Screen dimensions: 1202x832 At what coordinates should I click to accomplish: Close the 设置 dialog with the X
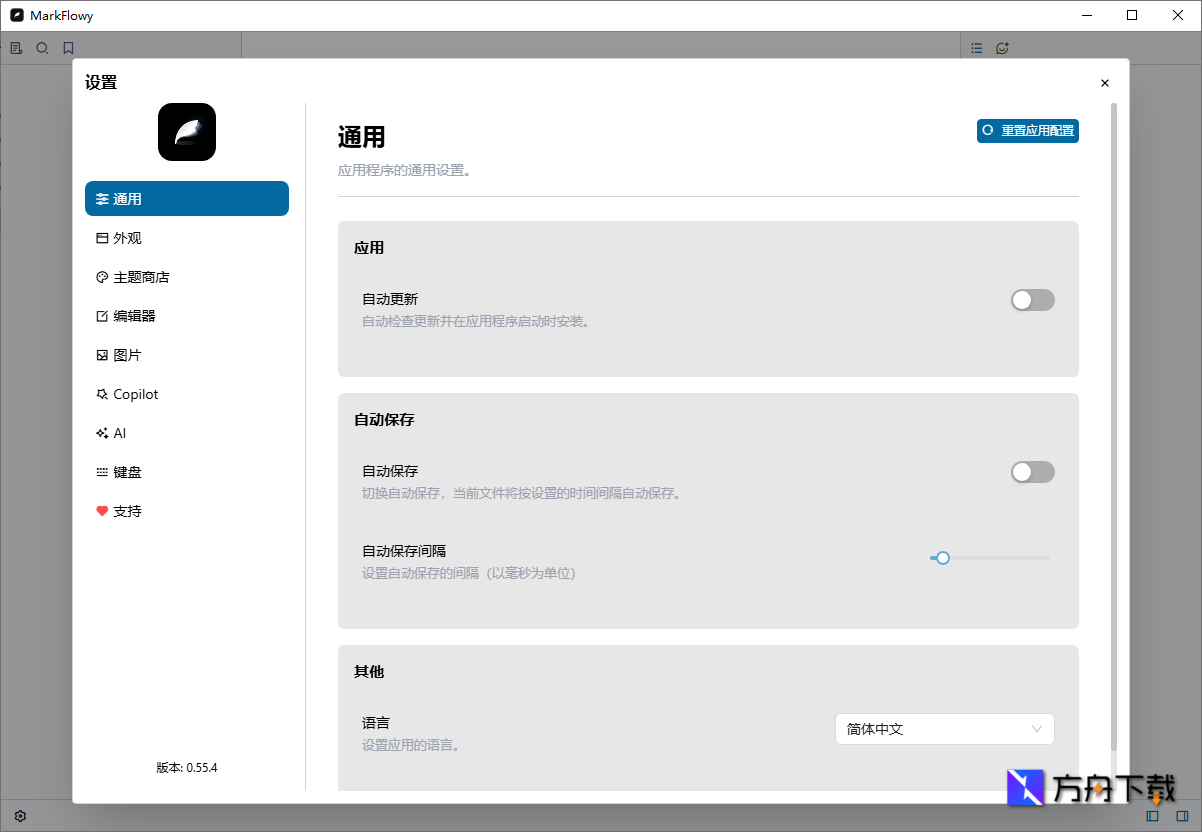1105,83
